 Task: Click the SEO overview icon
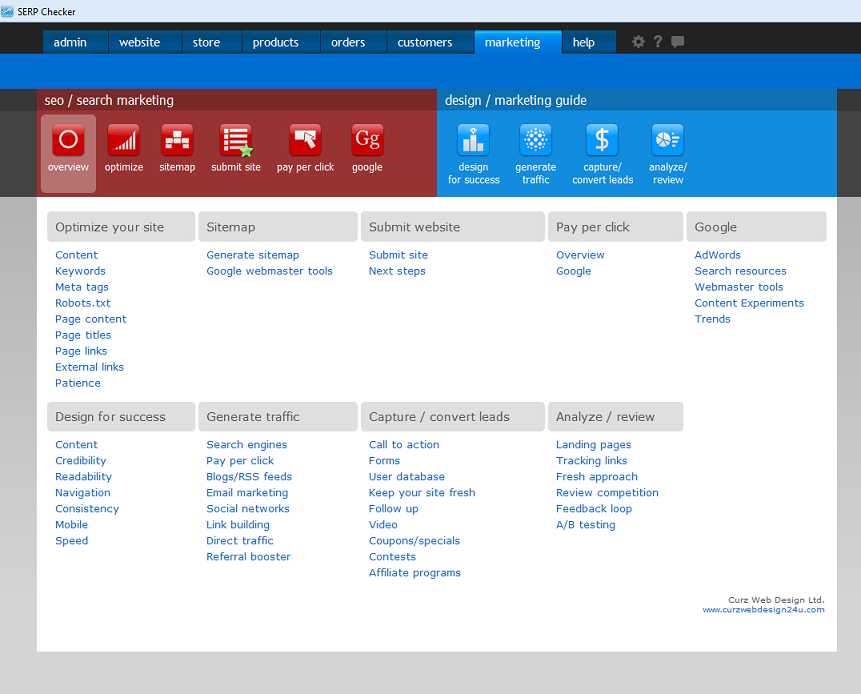[x=68, y=141]
